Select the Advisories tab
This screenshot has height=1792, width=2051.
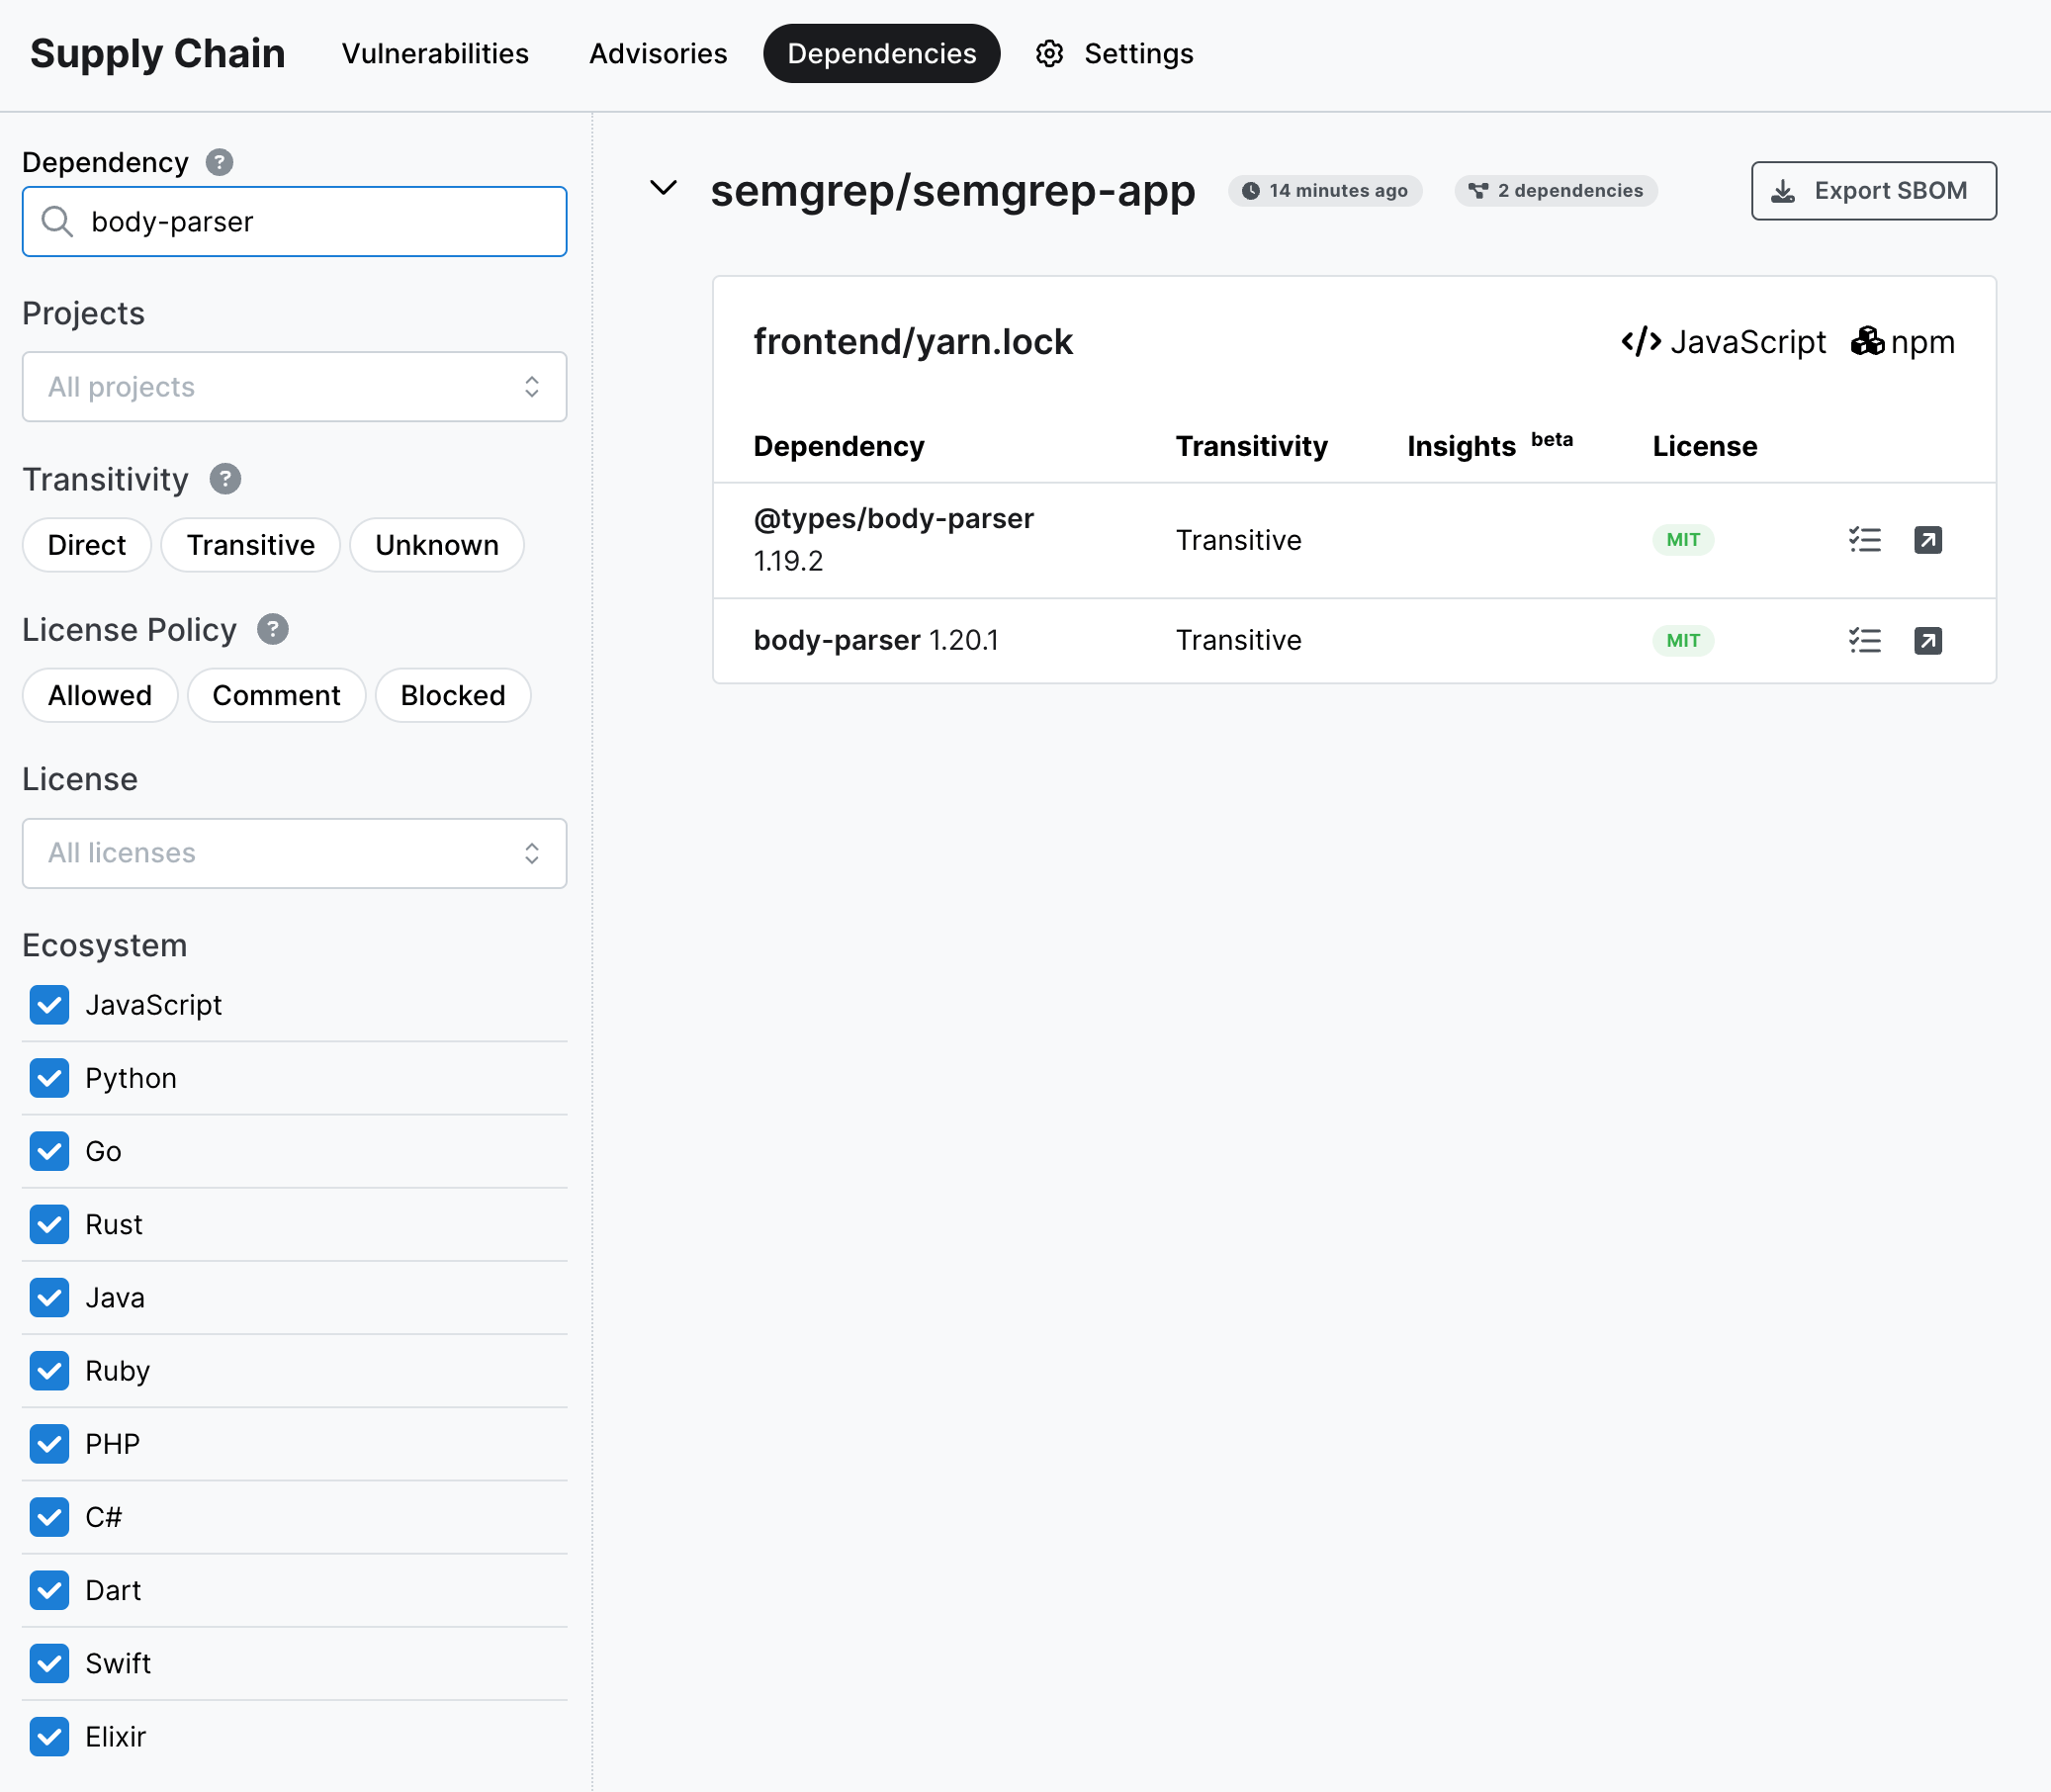[x=658, y=52]
